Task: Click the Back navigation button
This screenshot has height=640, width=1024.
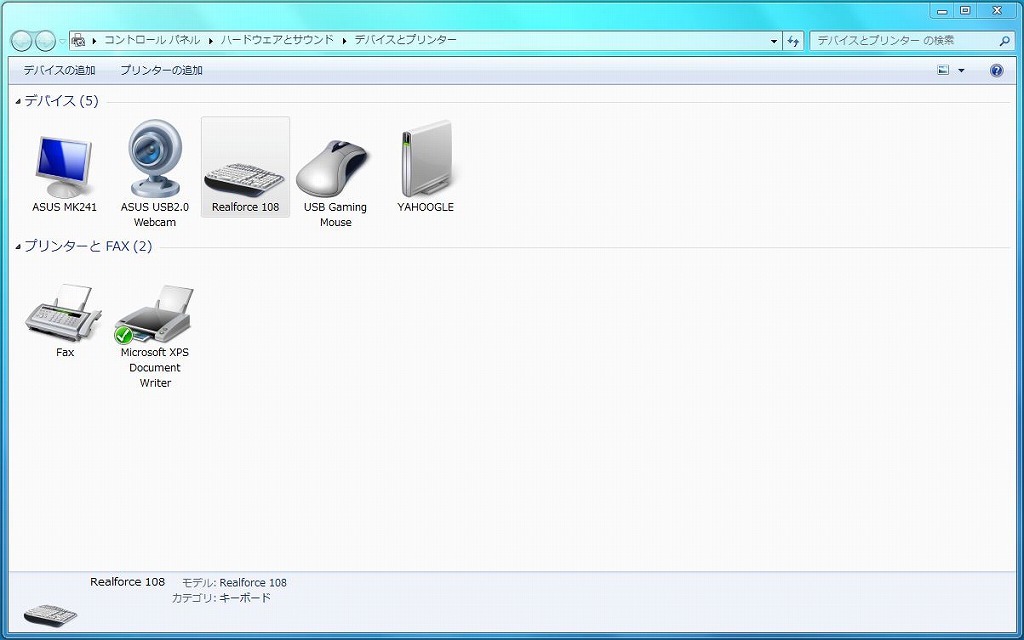Action: pyautogui.click(x=22, y=41)
